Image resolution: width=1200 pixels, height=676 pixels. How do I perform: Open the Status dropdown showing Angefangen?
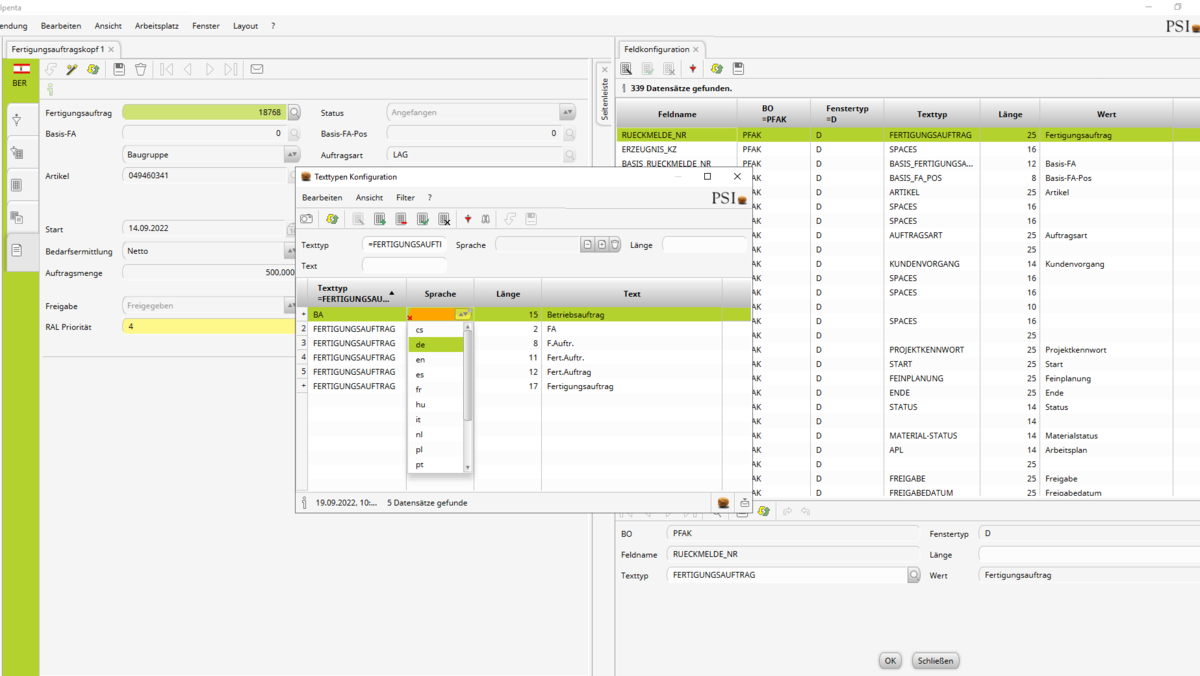point(567,113)
